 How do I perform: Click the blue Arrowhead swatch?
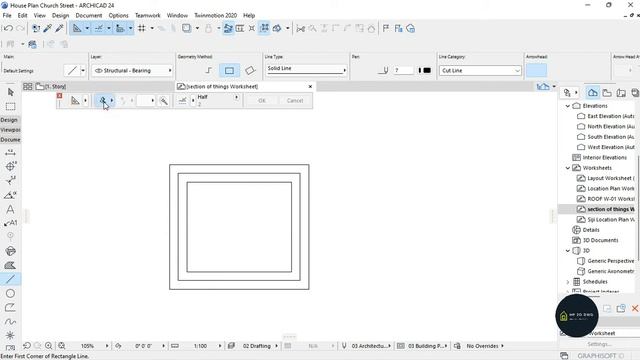536,71
